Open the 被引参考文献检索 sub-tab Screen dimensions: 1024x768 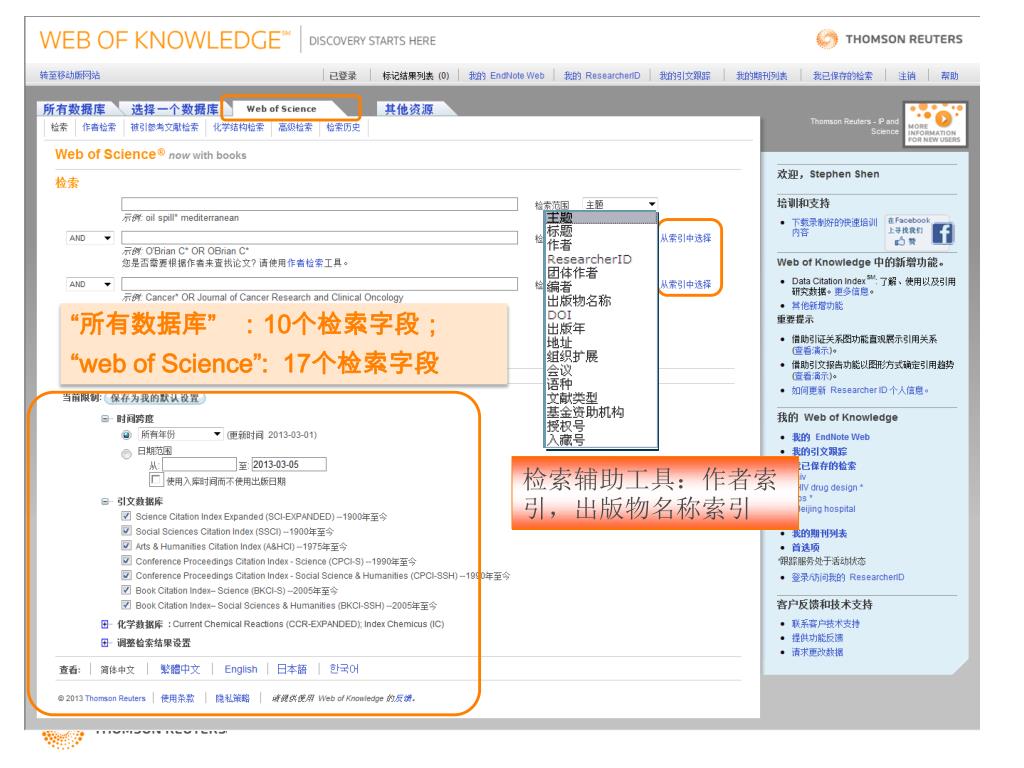(165, 127)
